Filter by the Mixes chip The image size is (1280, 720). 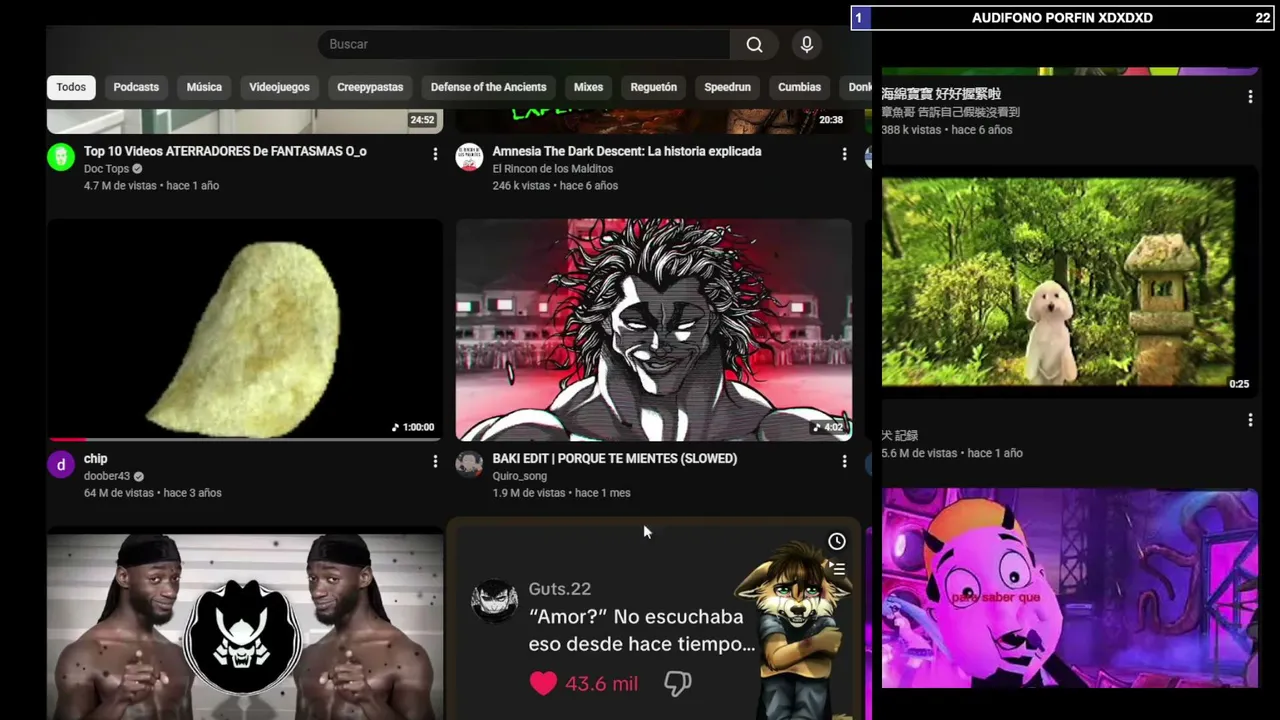(x=588, y=87)
